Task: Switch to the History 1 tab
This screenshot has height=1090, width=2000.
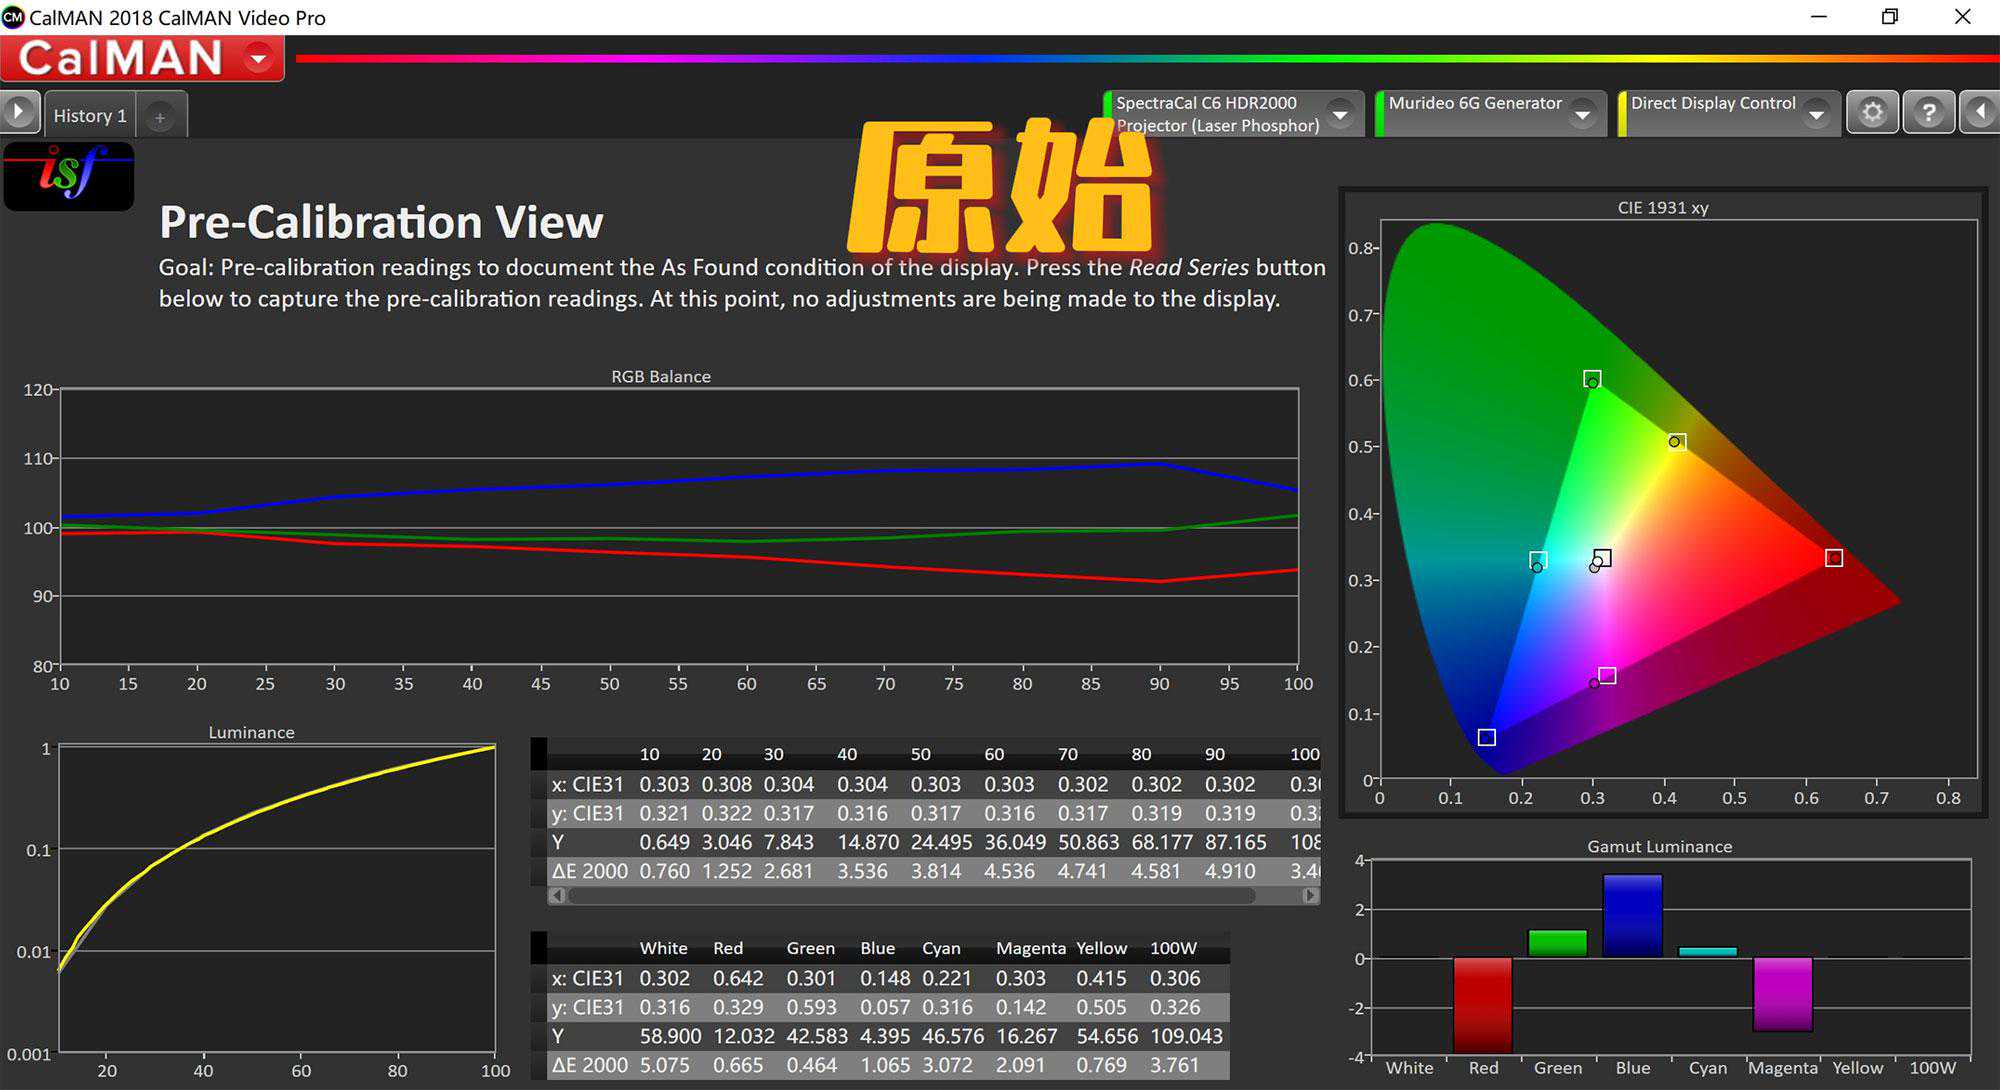Action: point(90,116)
